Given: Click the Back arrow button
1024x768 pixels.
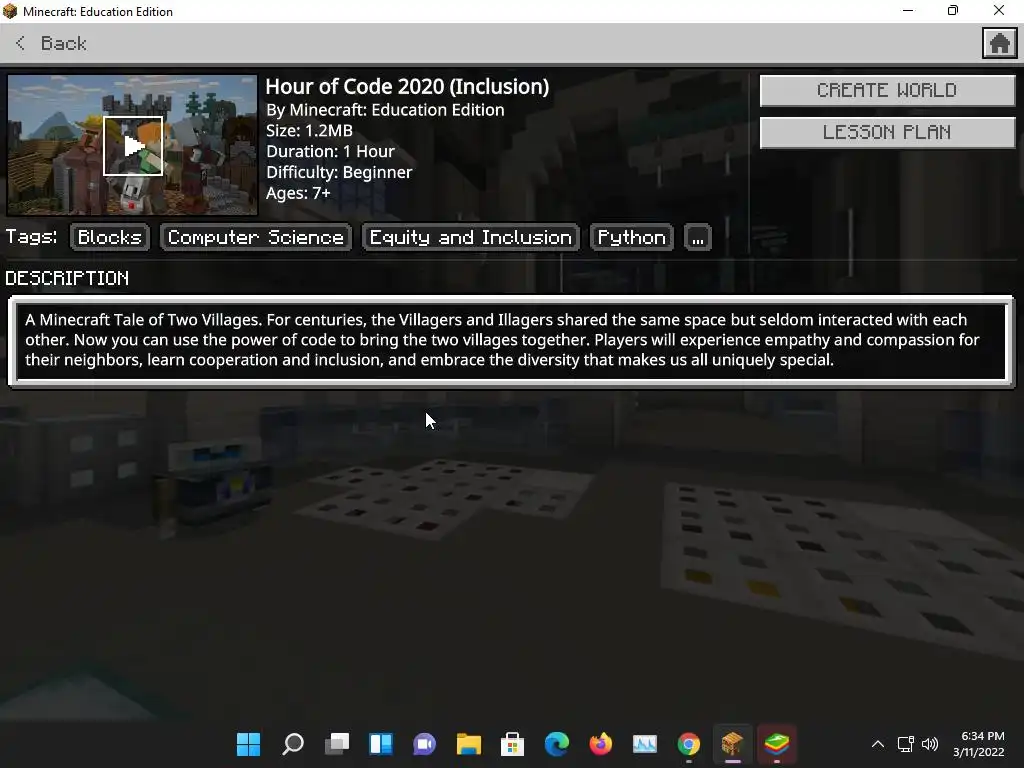Looking at the screenshot, I should pos(50,44).
